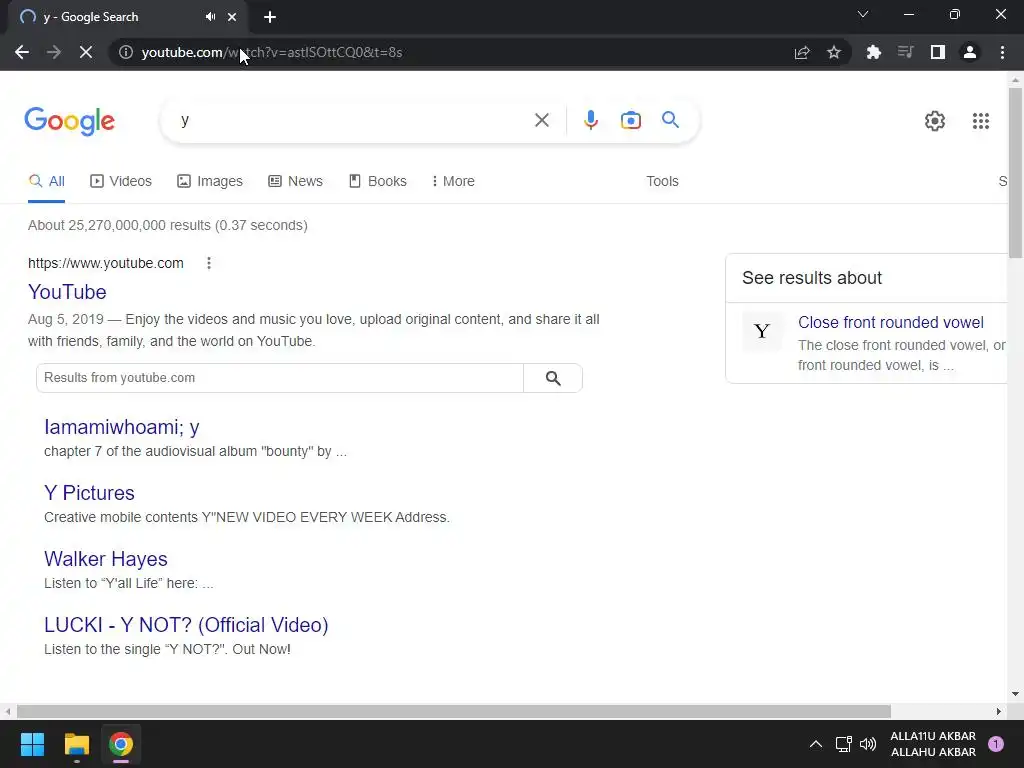Screen dimensions: 1024x768
Task: Switch to the Books tab
Action: (x=377, y=181)
